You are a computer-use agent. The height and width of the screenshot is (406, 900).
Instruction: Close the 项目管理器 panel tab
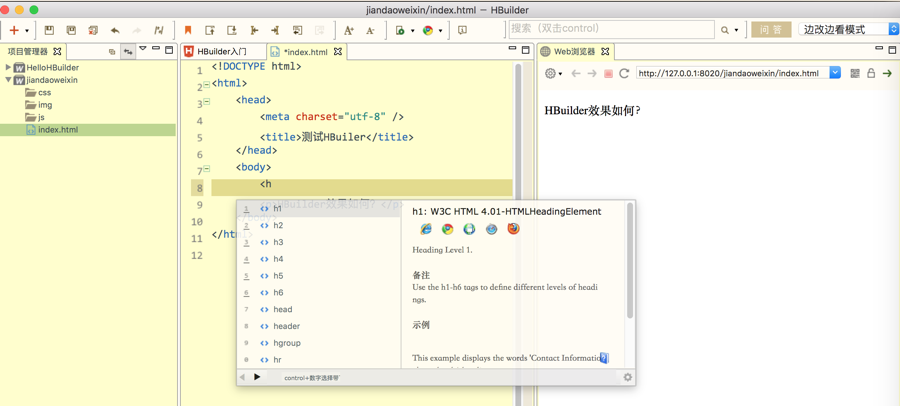point(57,51)
